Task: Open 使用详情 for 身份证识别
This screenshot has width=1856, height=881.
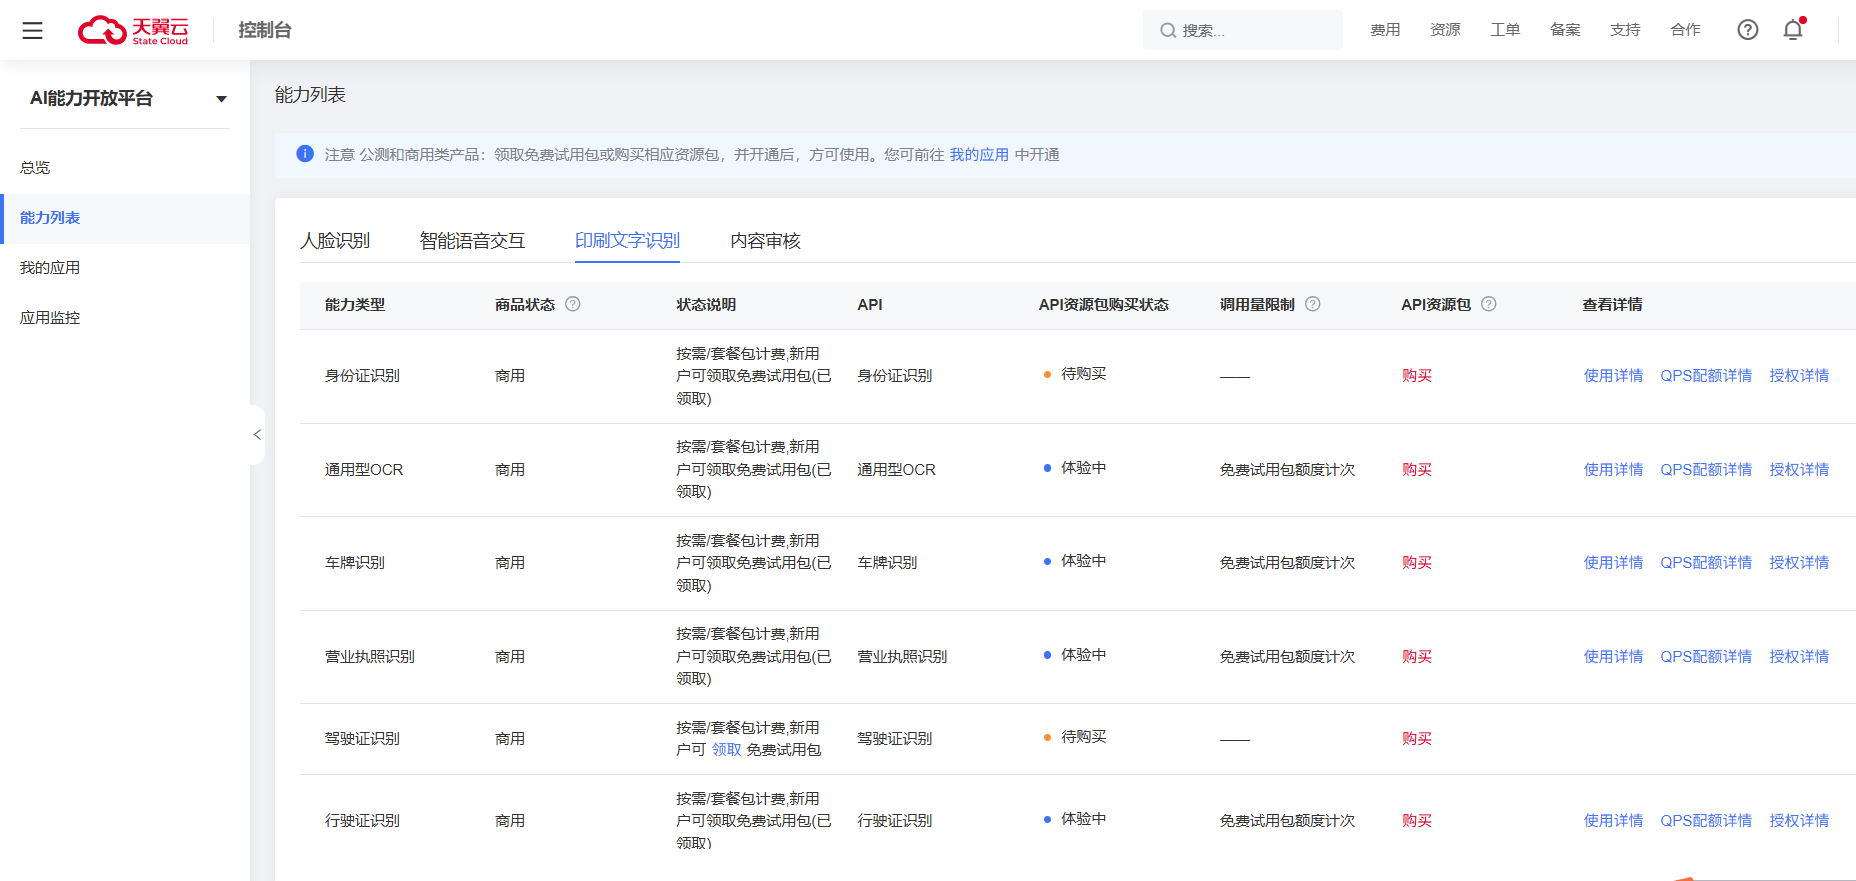Action: tap(1613, 376)
